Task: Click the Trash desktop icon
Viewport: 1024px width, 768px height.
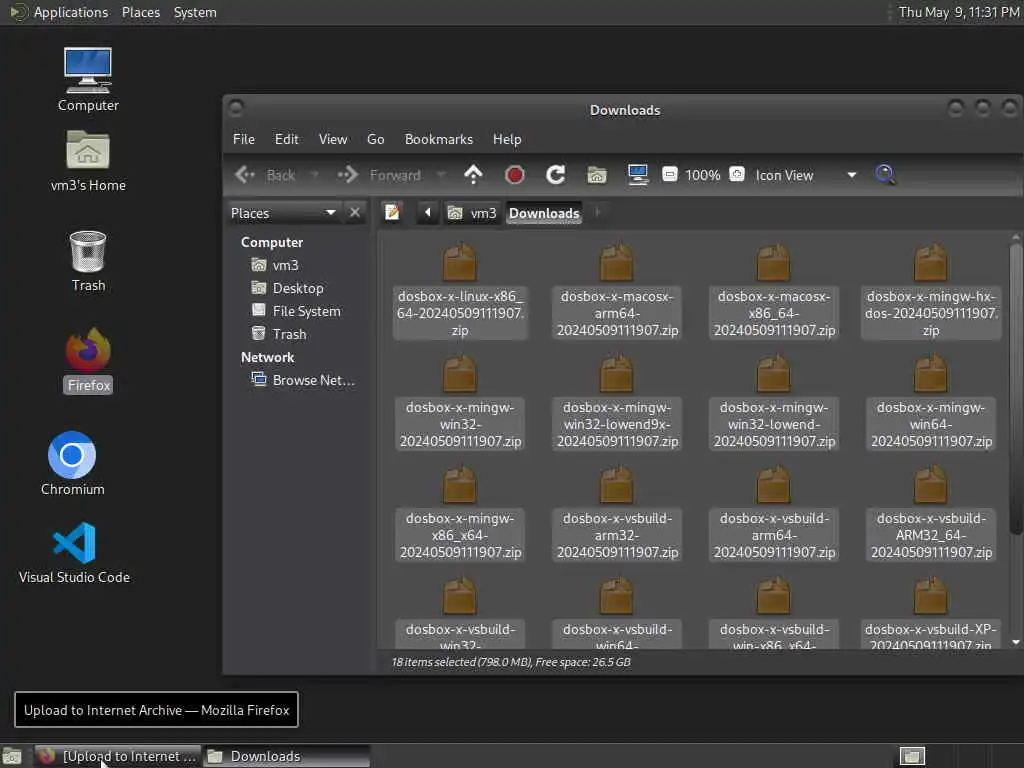Action: coord(88,261)
